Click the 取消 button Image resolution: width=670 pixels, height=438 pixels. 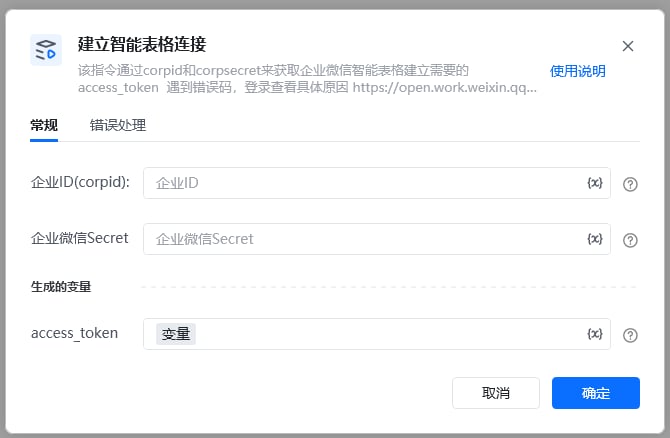coord(496,393)
